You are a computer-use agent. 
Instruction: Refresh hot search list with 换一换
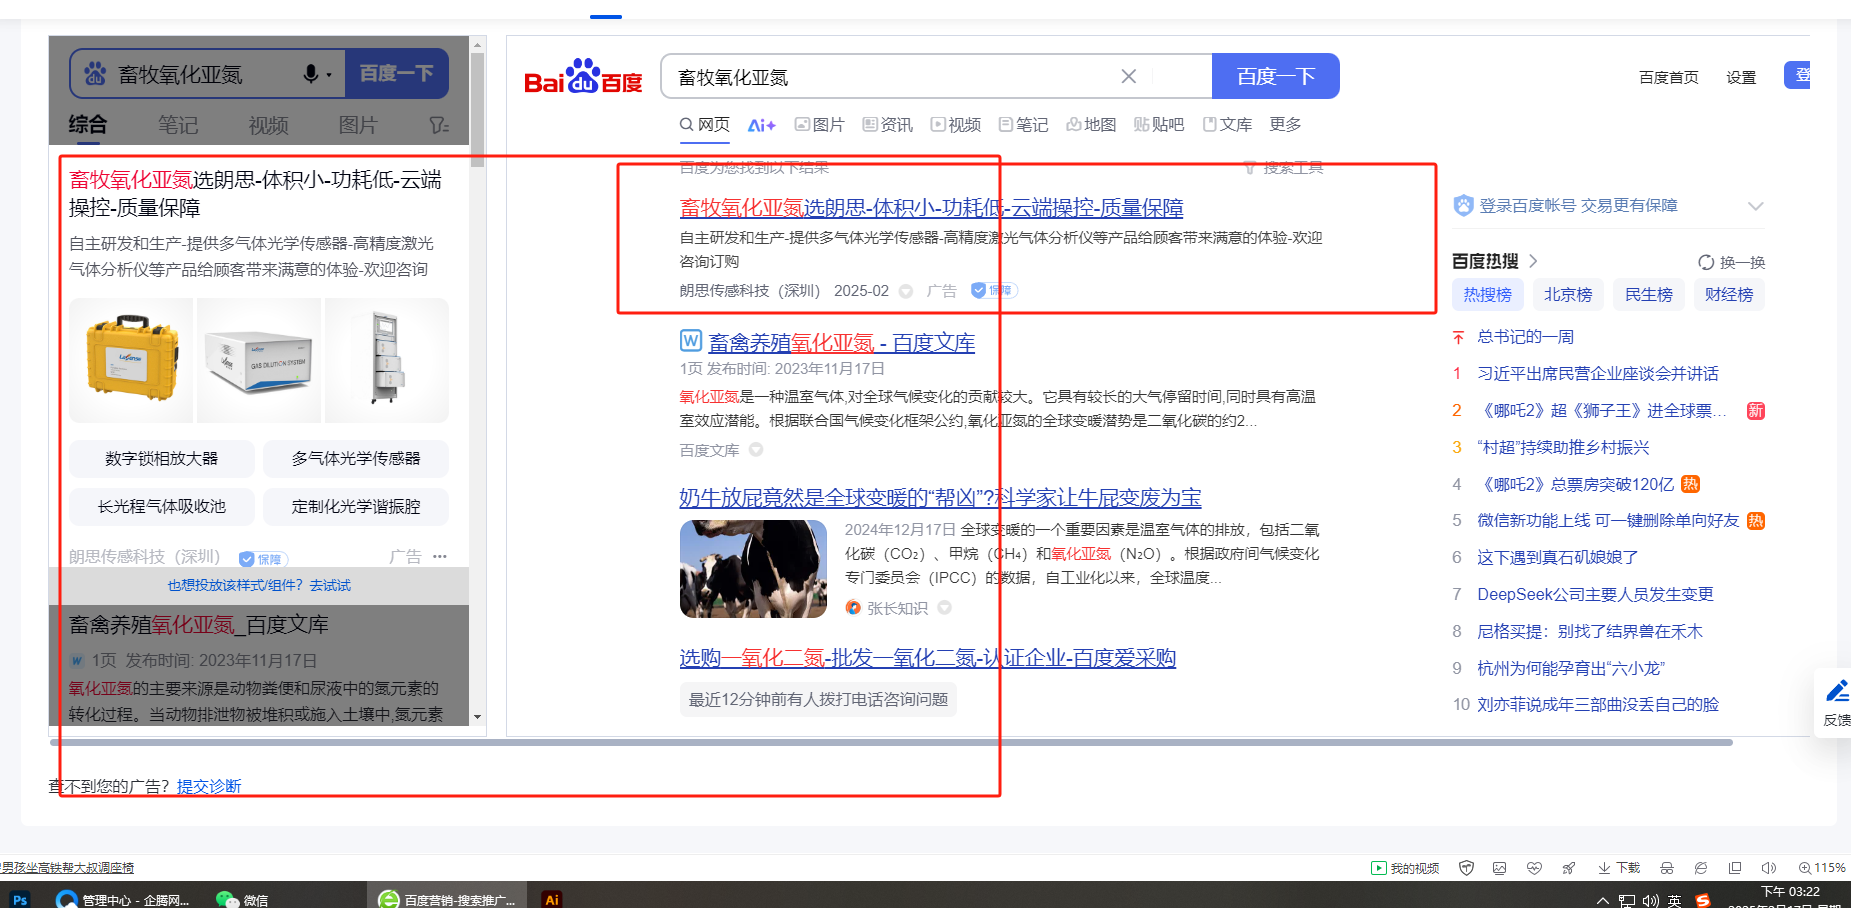pos(1731,262)
